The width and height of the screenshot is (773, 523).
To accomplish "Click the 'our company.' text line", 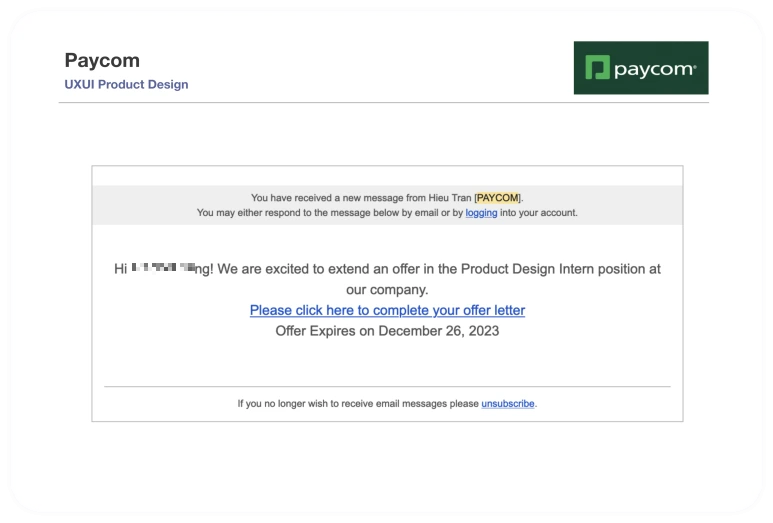I will pos(387,290).
